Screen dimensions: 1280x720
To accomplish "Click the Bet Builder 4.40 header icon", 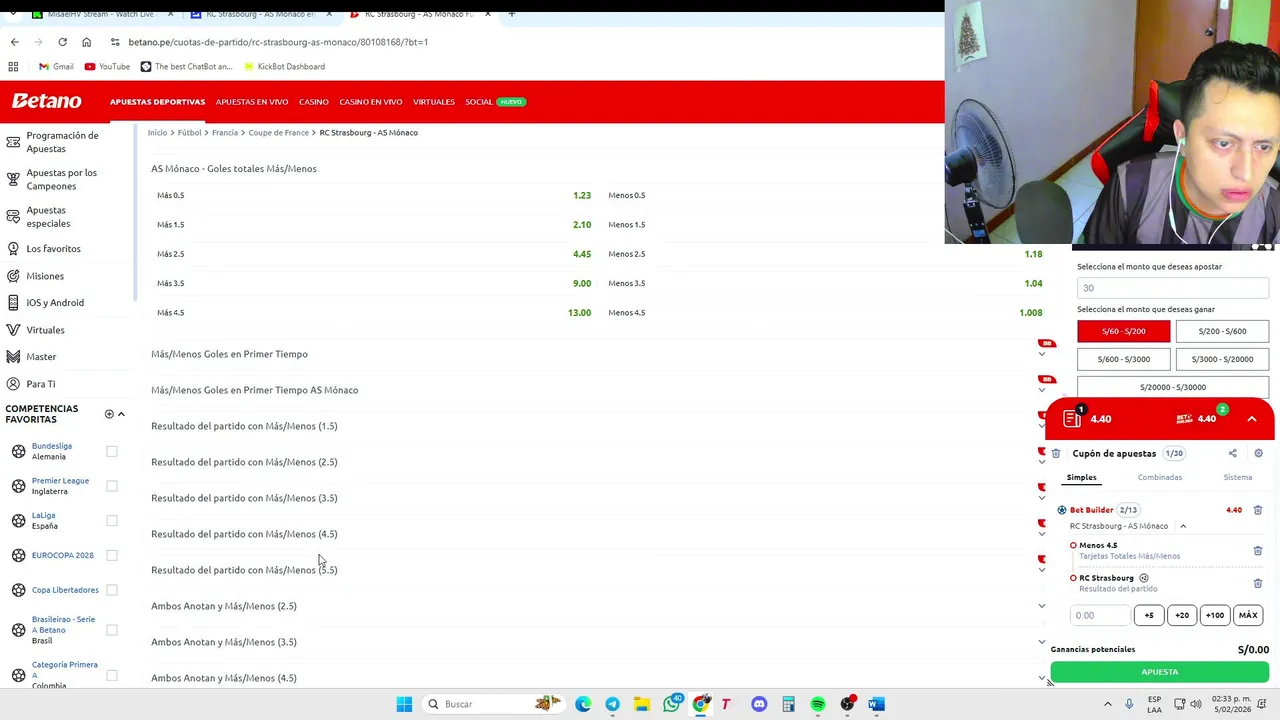I will tap(1183, 418).
